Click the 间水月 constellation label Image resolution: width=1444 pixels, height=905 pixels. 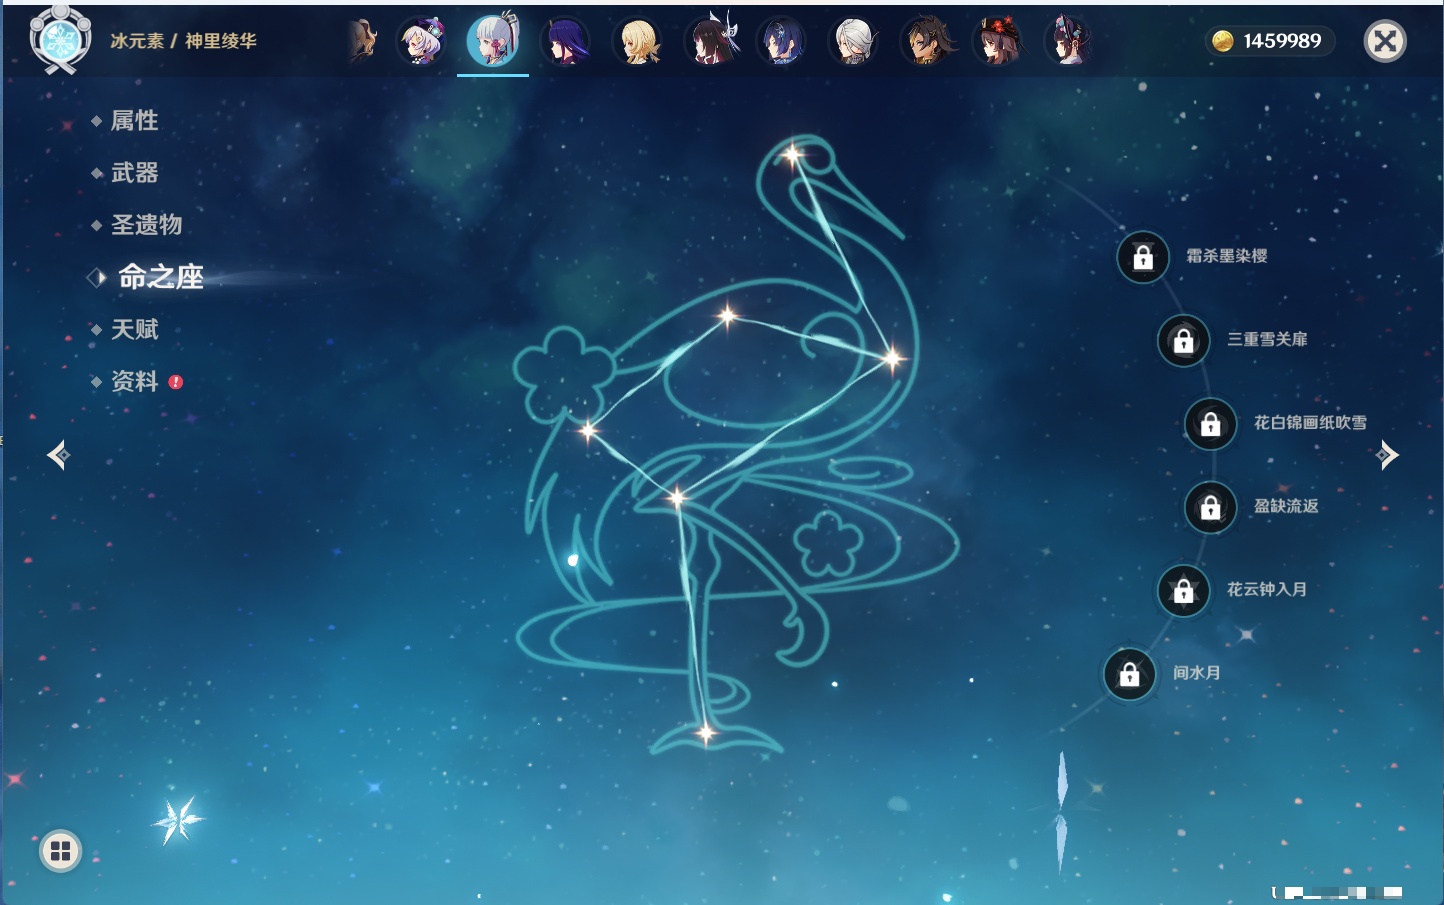pos(1197,673)
